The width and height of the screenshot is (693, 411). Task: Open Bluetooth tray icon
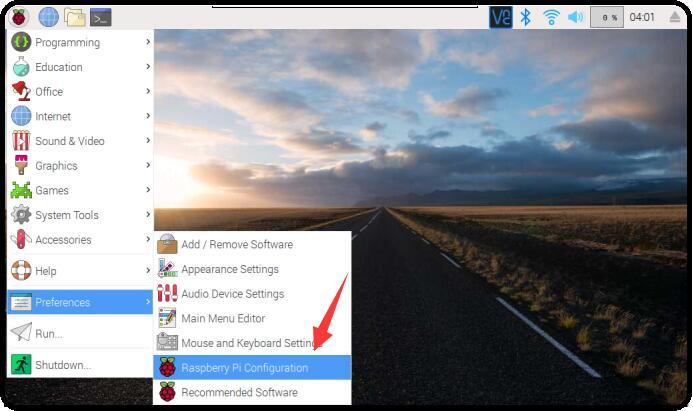[525, 17]
